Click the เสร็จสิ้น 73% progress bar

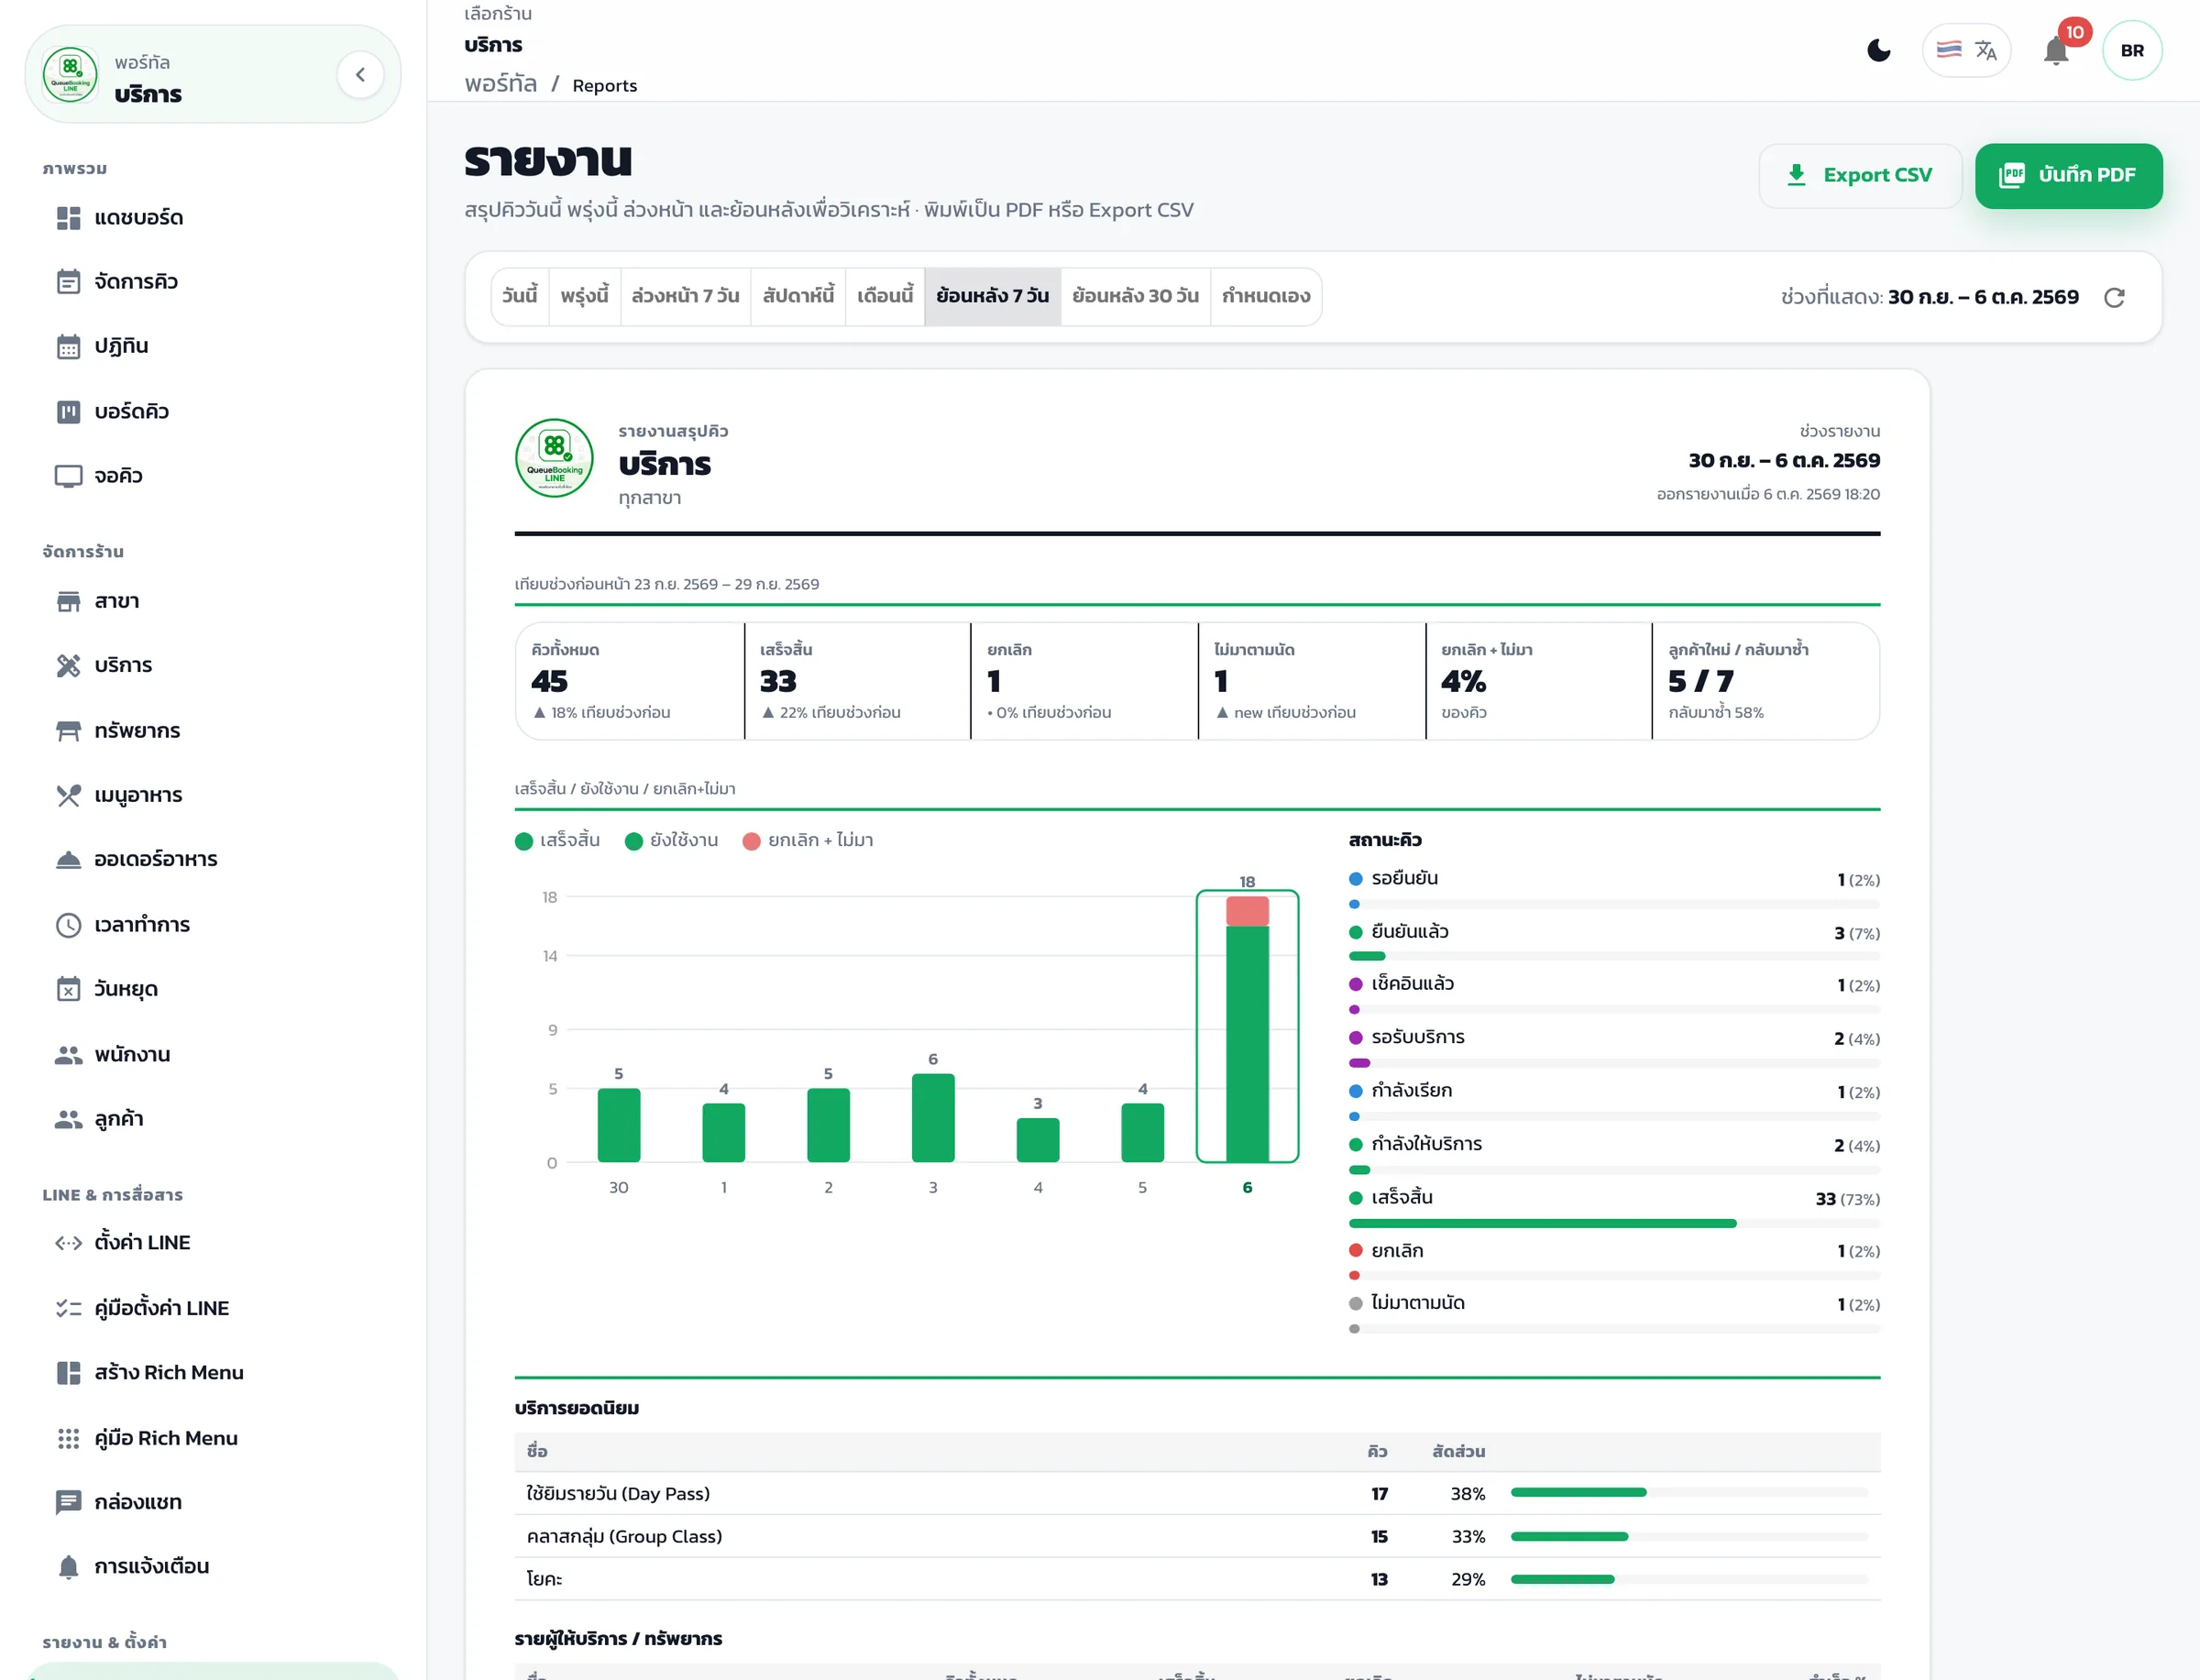pyautogui.click(x=1613, y=1223)
